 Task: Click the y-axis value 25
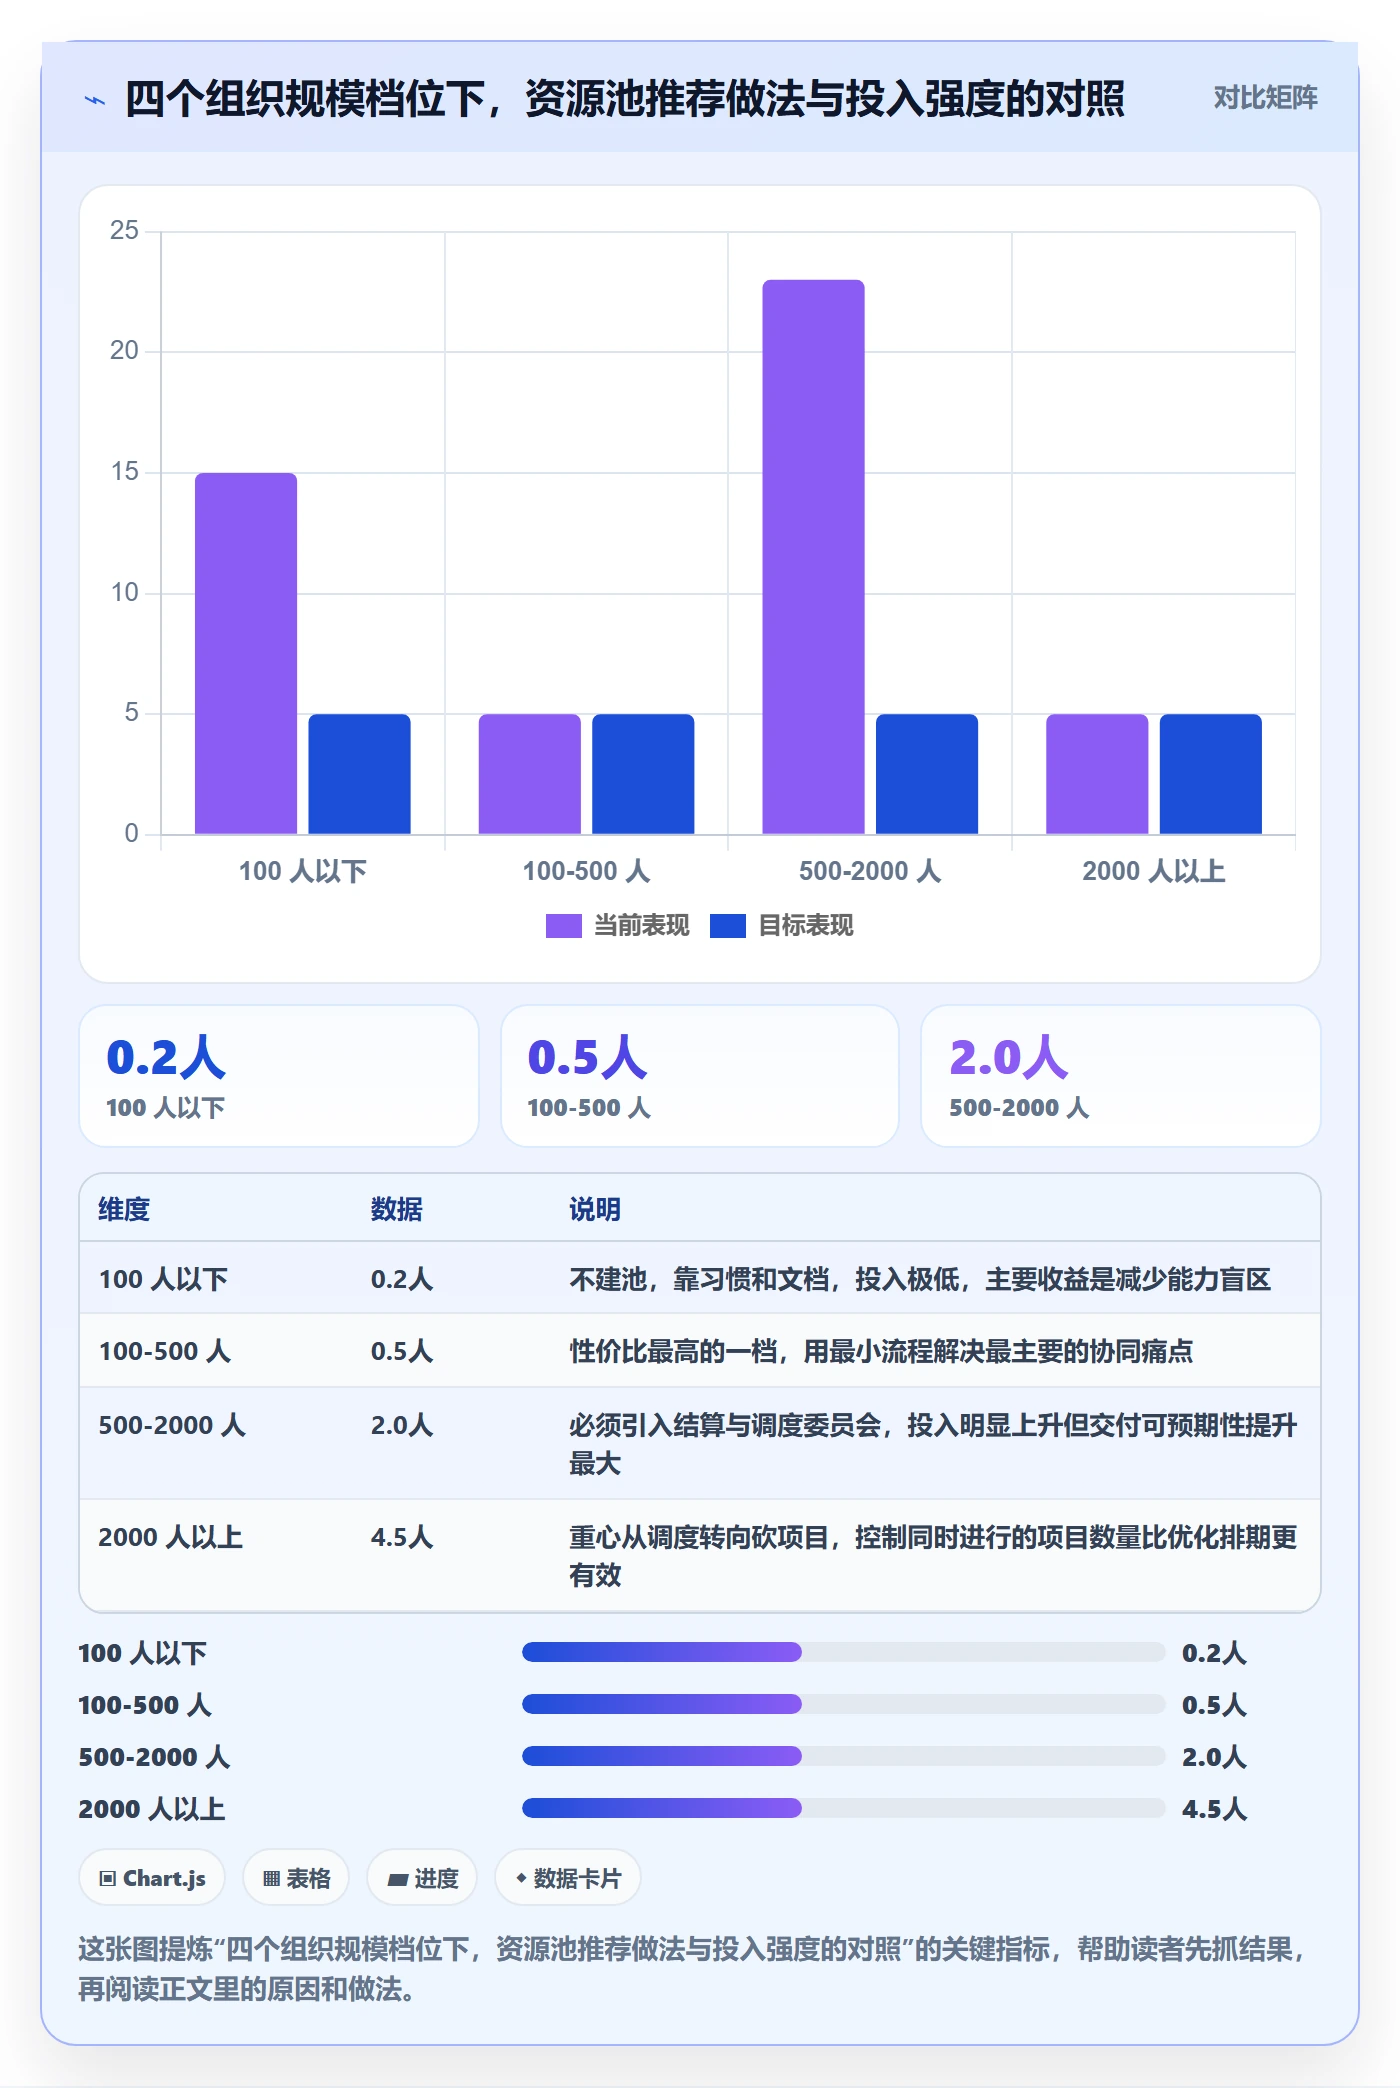point(124,231)
